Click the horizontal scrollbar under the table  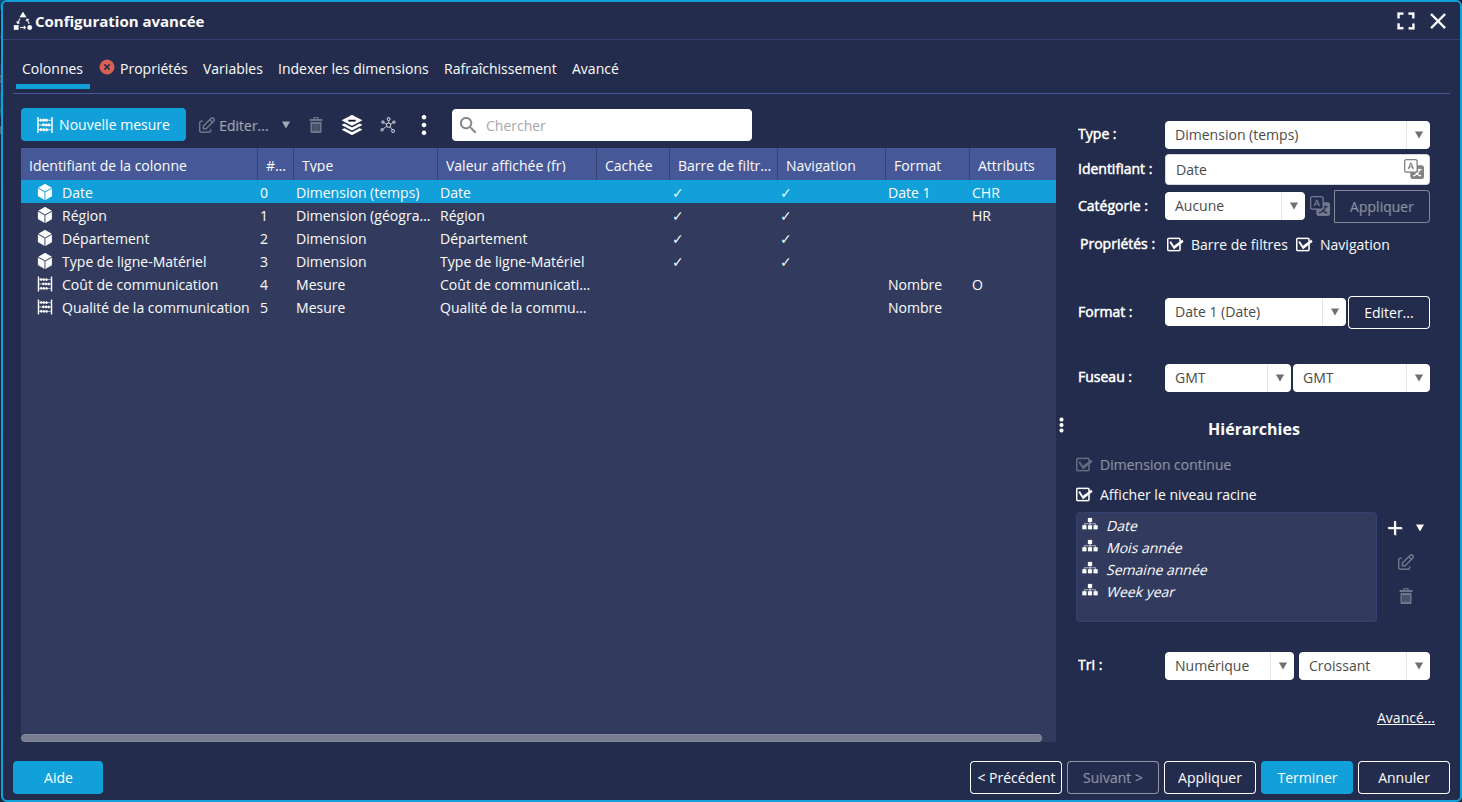530,738
